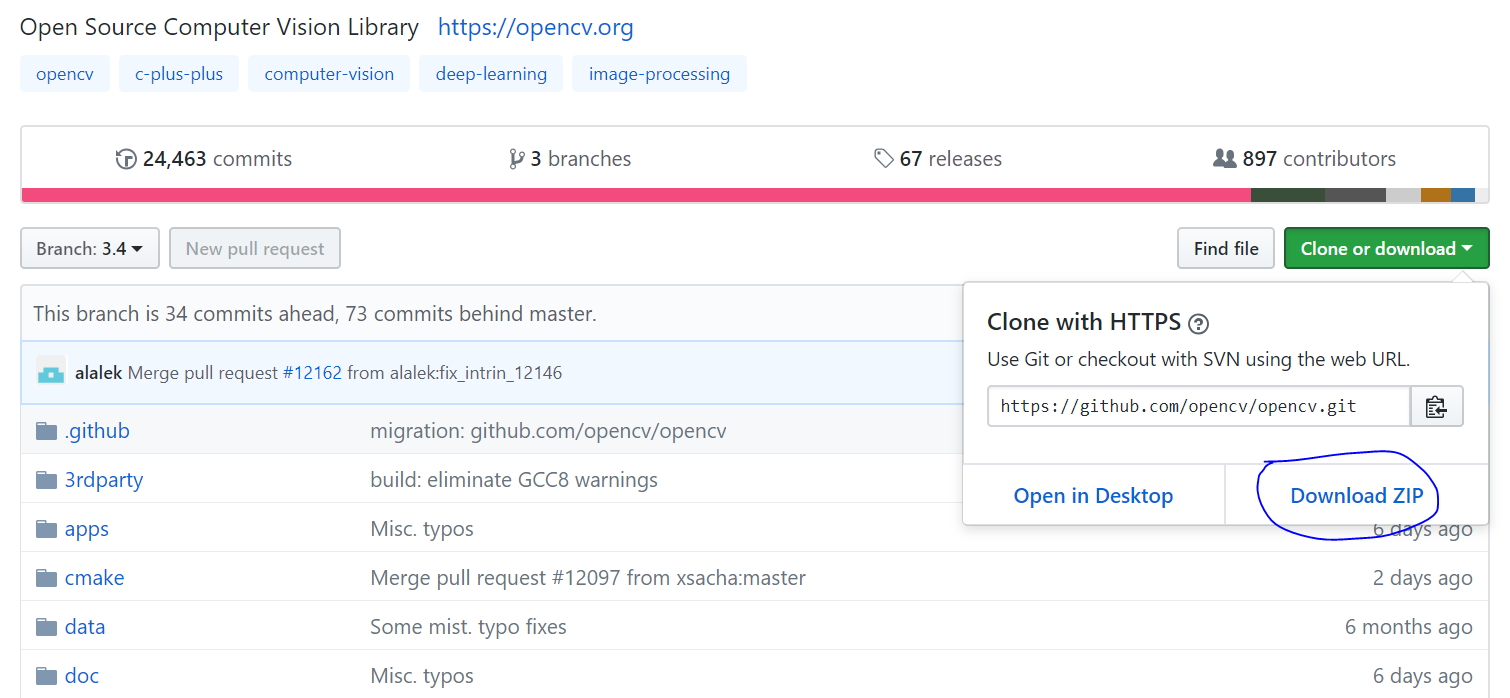Open the .github folder
The image size is (1510, 698).
(x=97, y=431)
